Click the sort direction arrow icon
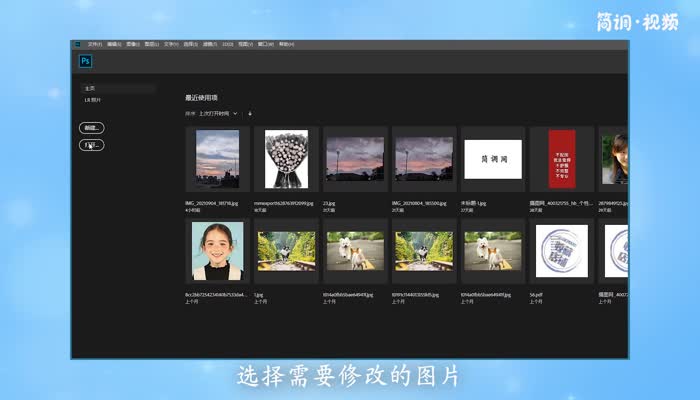The height and width of the screenshot is (400, 700). pos(250,114)
